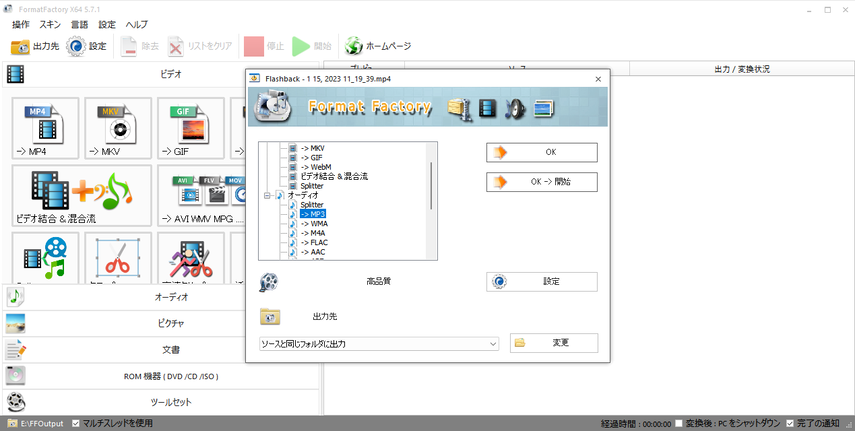Collapse the オーディオ tree node

click(x=267, y=196)
